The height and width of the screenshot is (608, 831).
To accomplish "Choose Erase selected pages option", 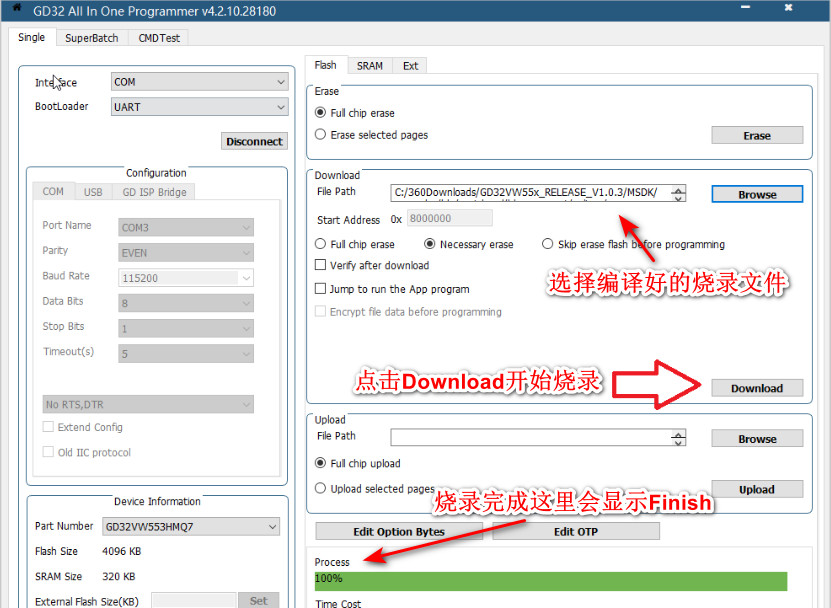I will [321, 134].
